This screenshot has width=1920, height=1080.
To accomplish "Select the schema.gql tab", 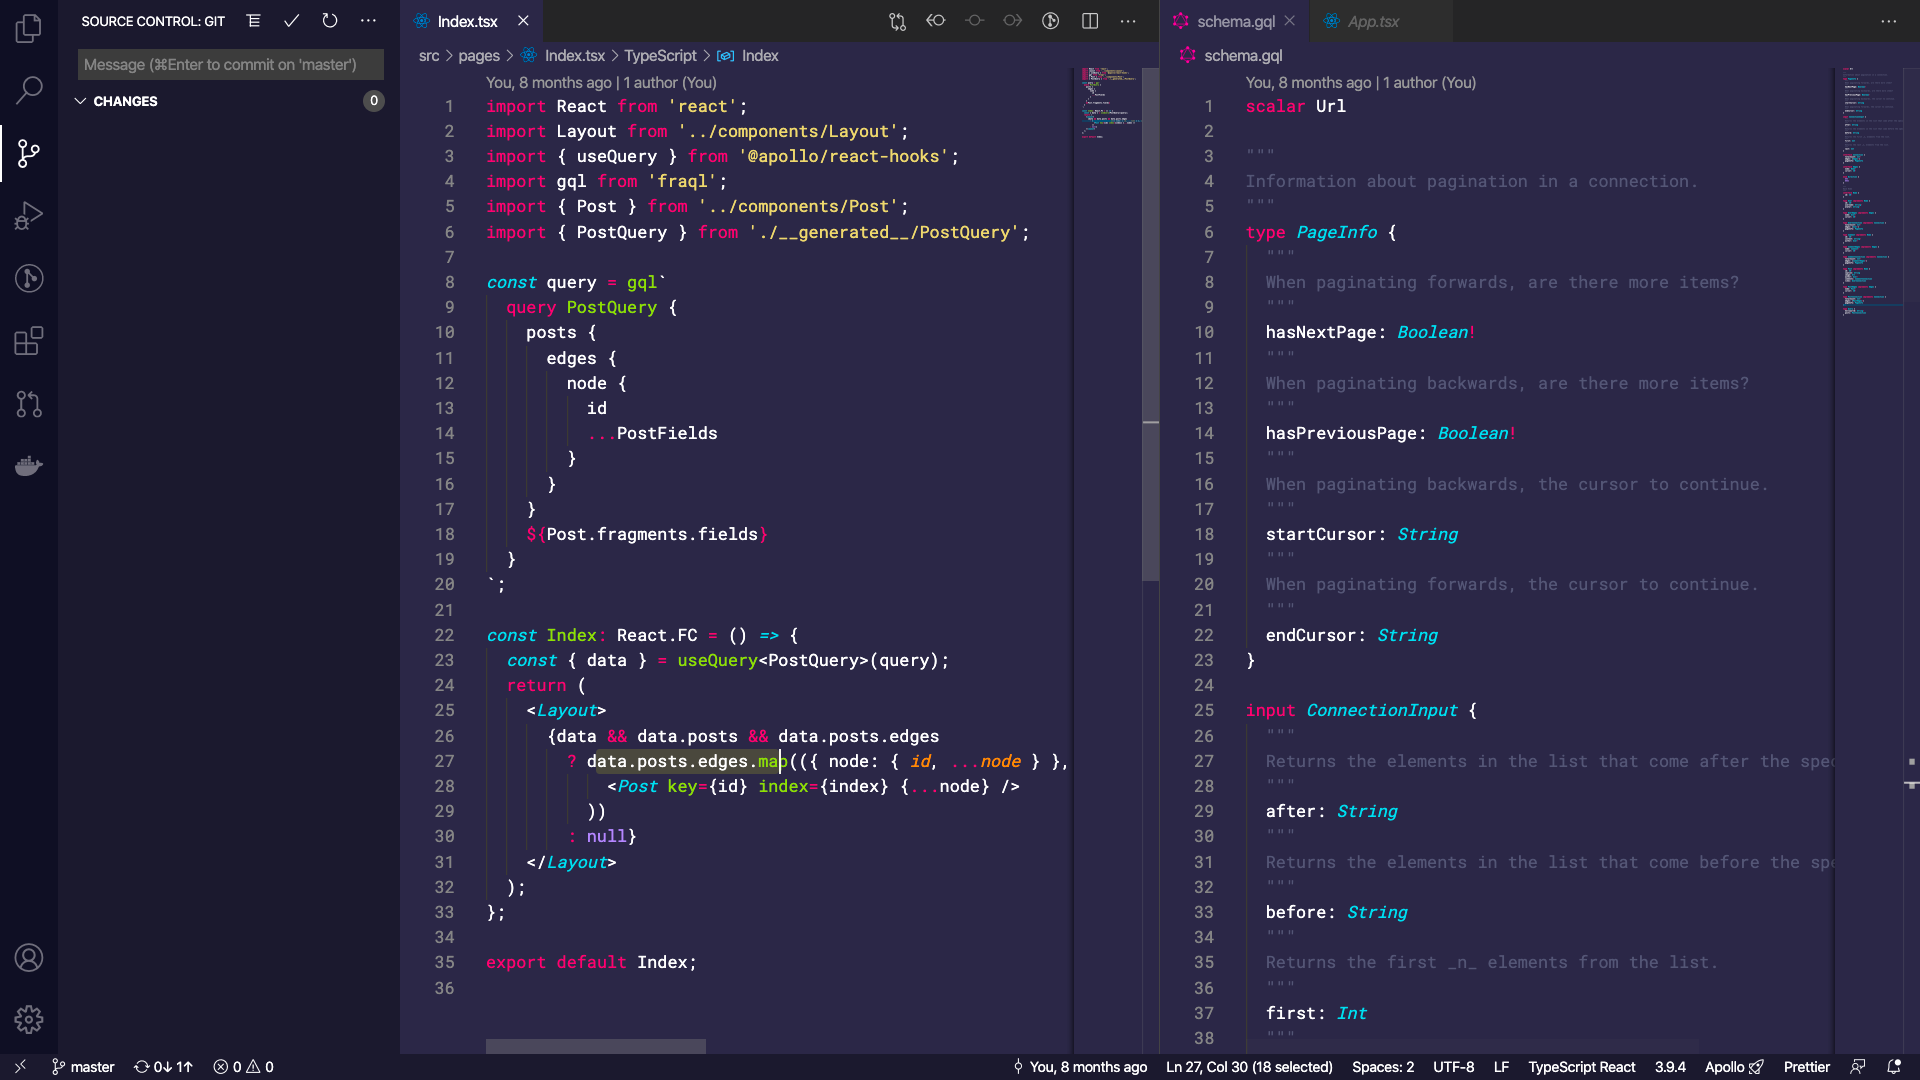I will click(1235, 21).
